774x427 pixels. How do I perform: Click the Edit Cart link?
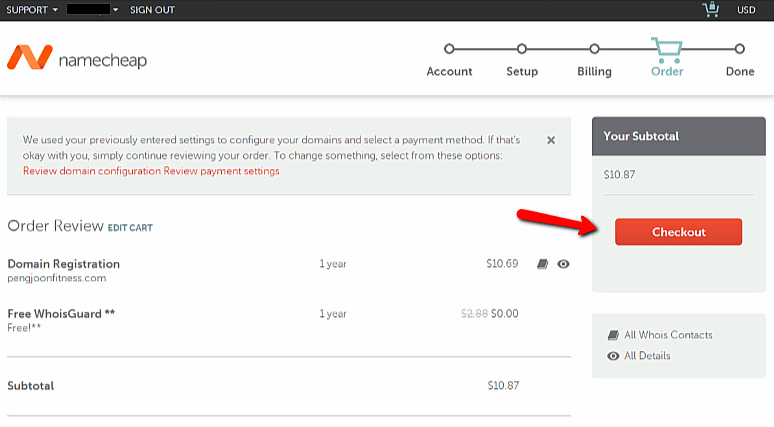(130, 228)
